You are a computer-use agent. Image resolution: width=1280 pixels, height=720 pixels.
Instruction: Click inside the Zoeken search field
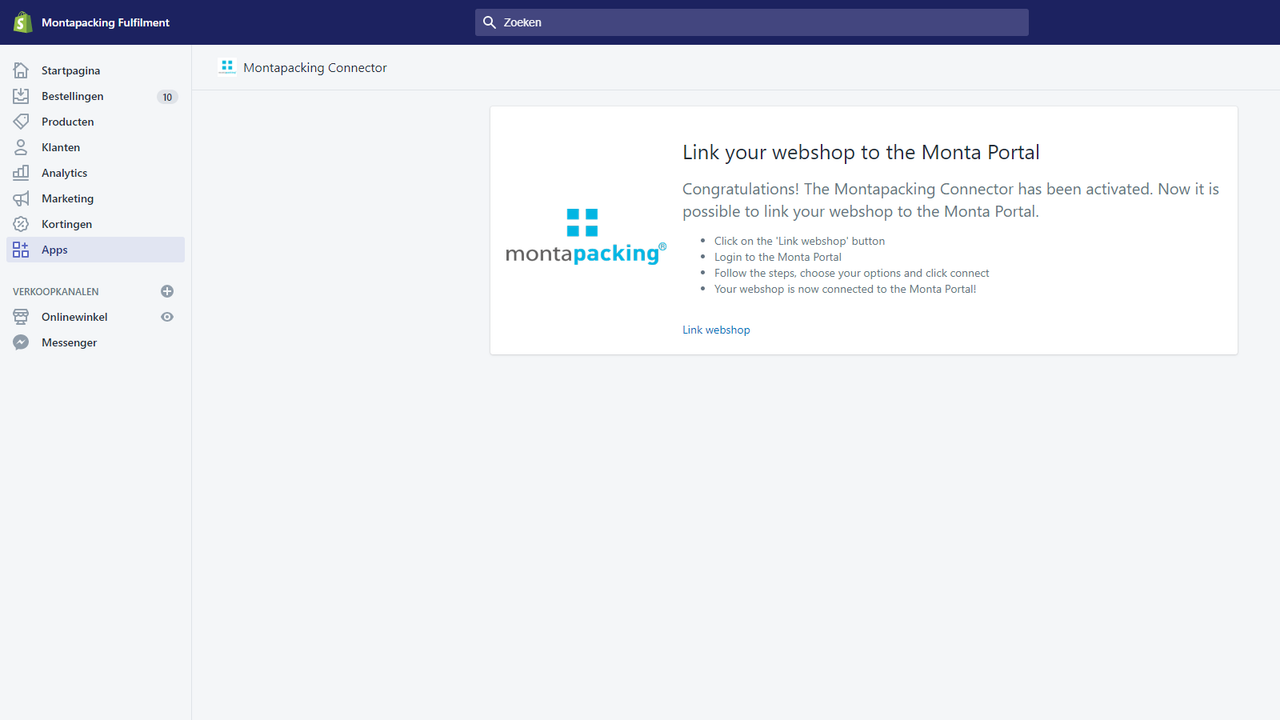click(x=751, y=22)
